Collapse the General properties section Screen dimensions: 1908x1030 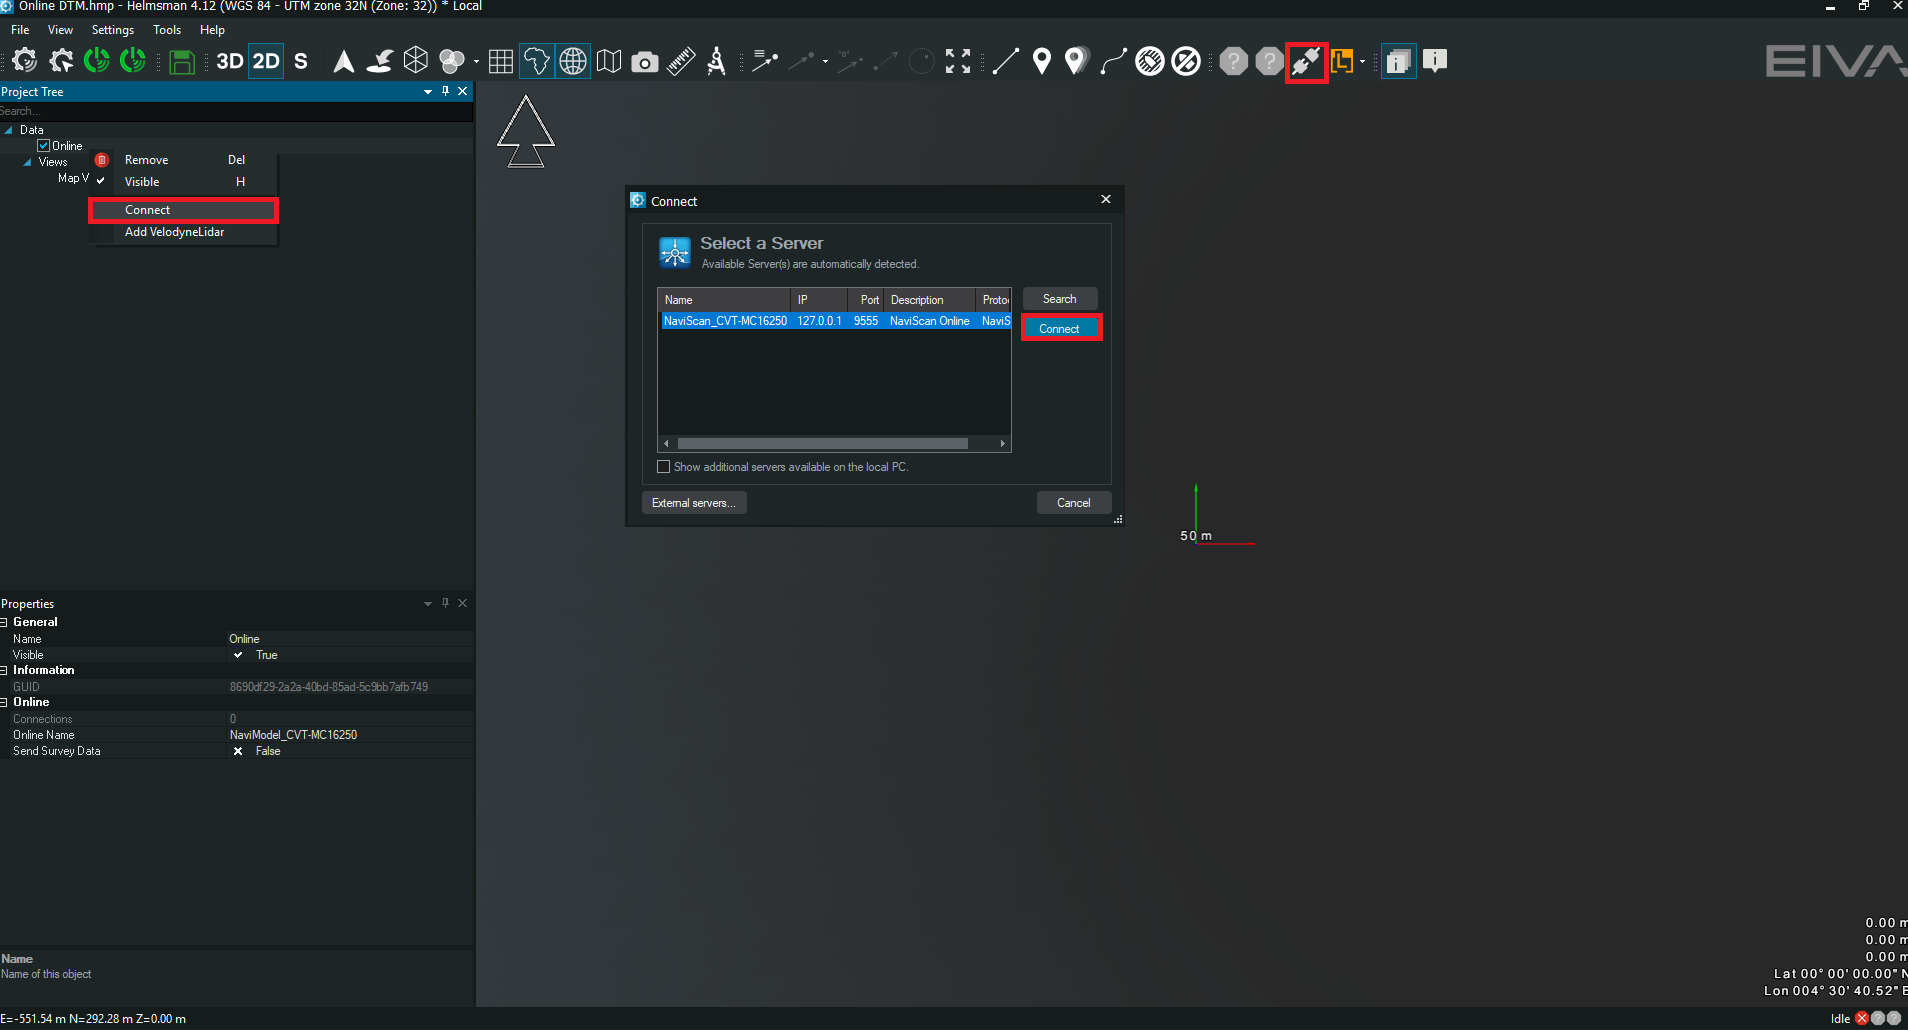[x=5, y=622]
